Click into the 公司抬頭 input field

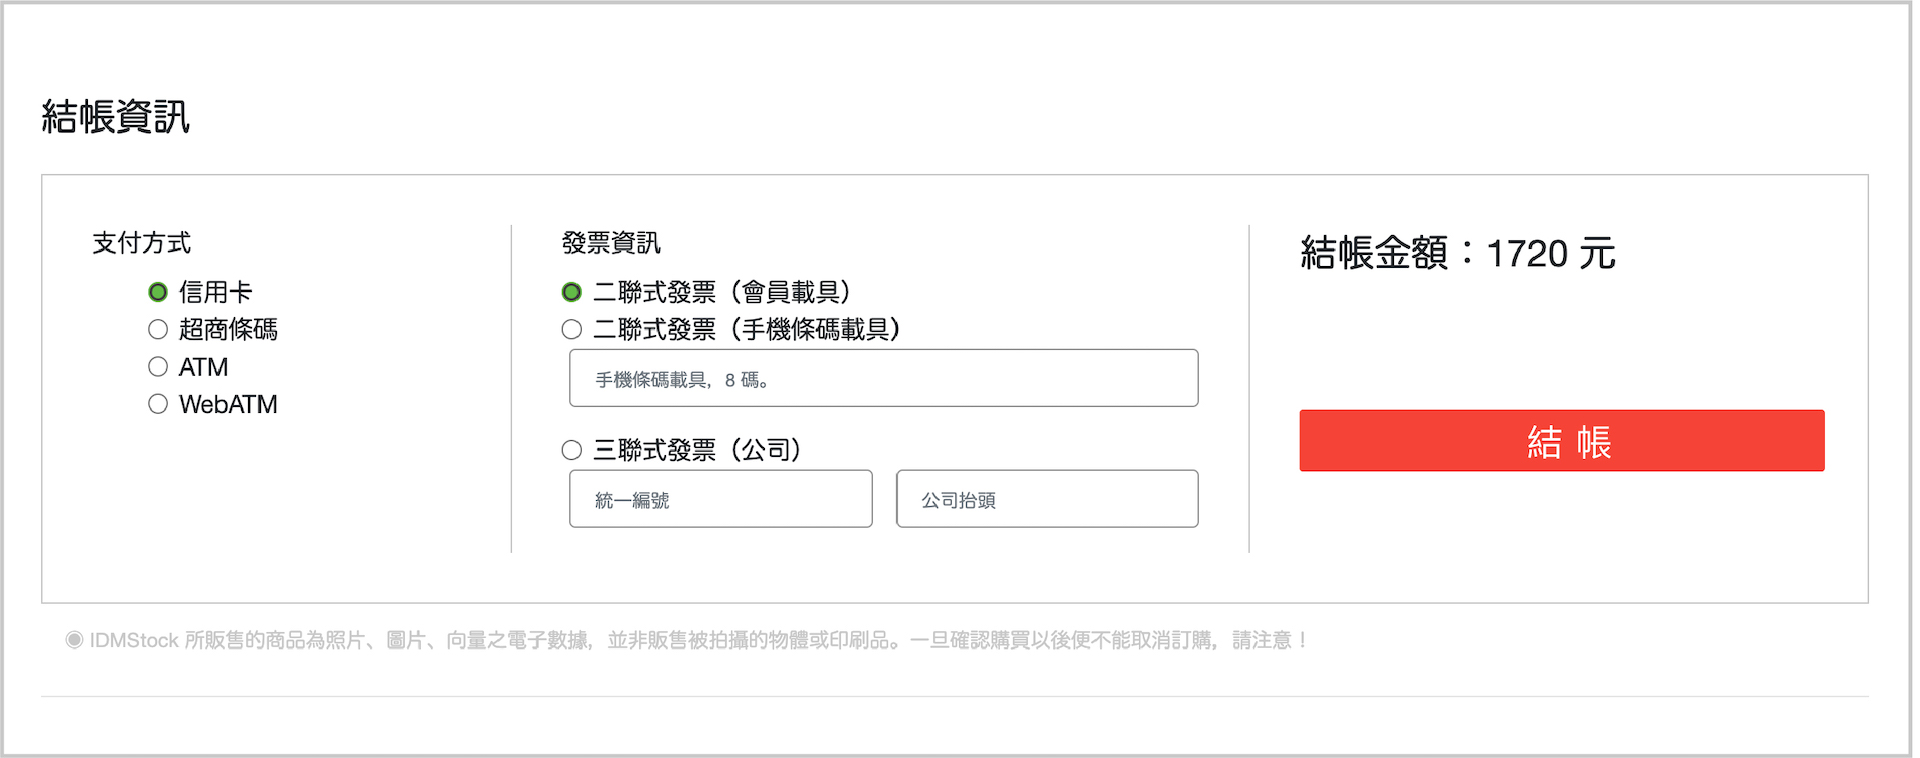pos(1047,499)
